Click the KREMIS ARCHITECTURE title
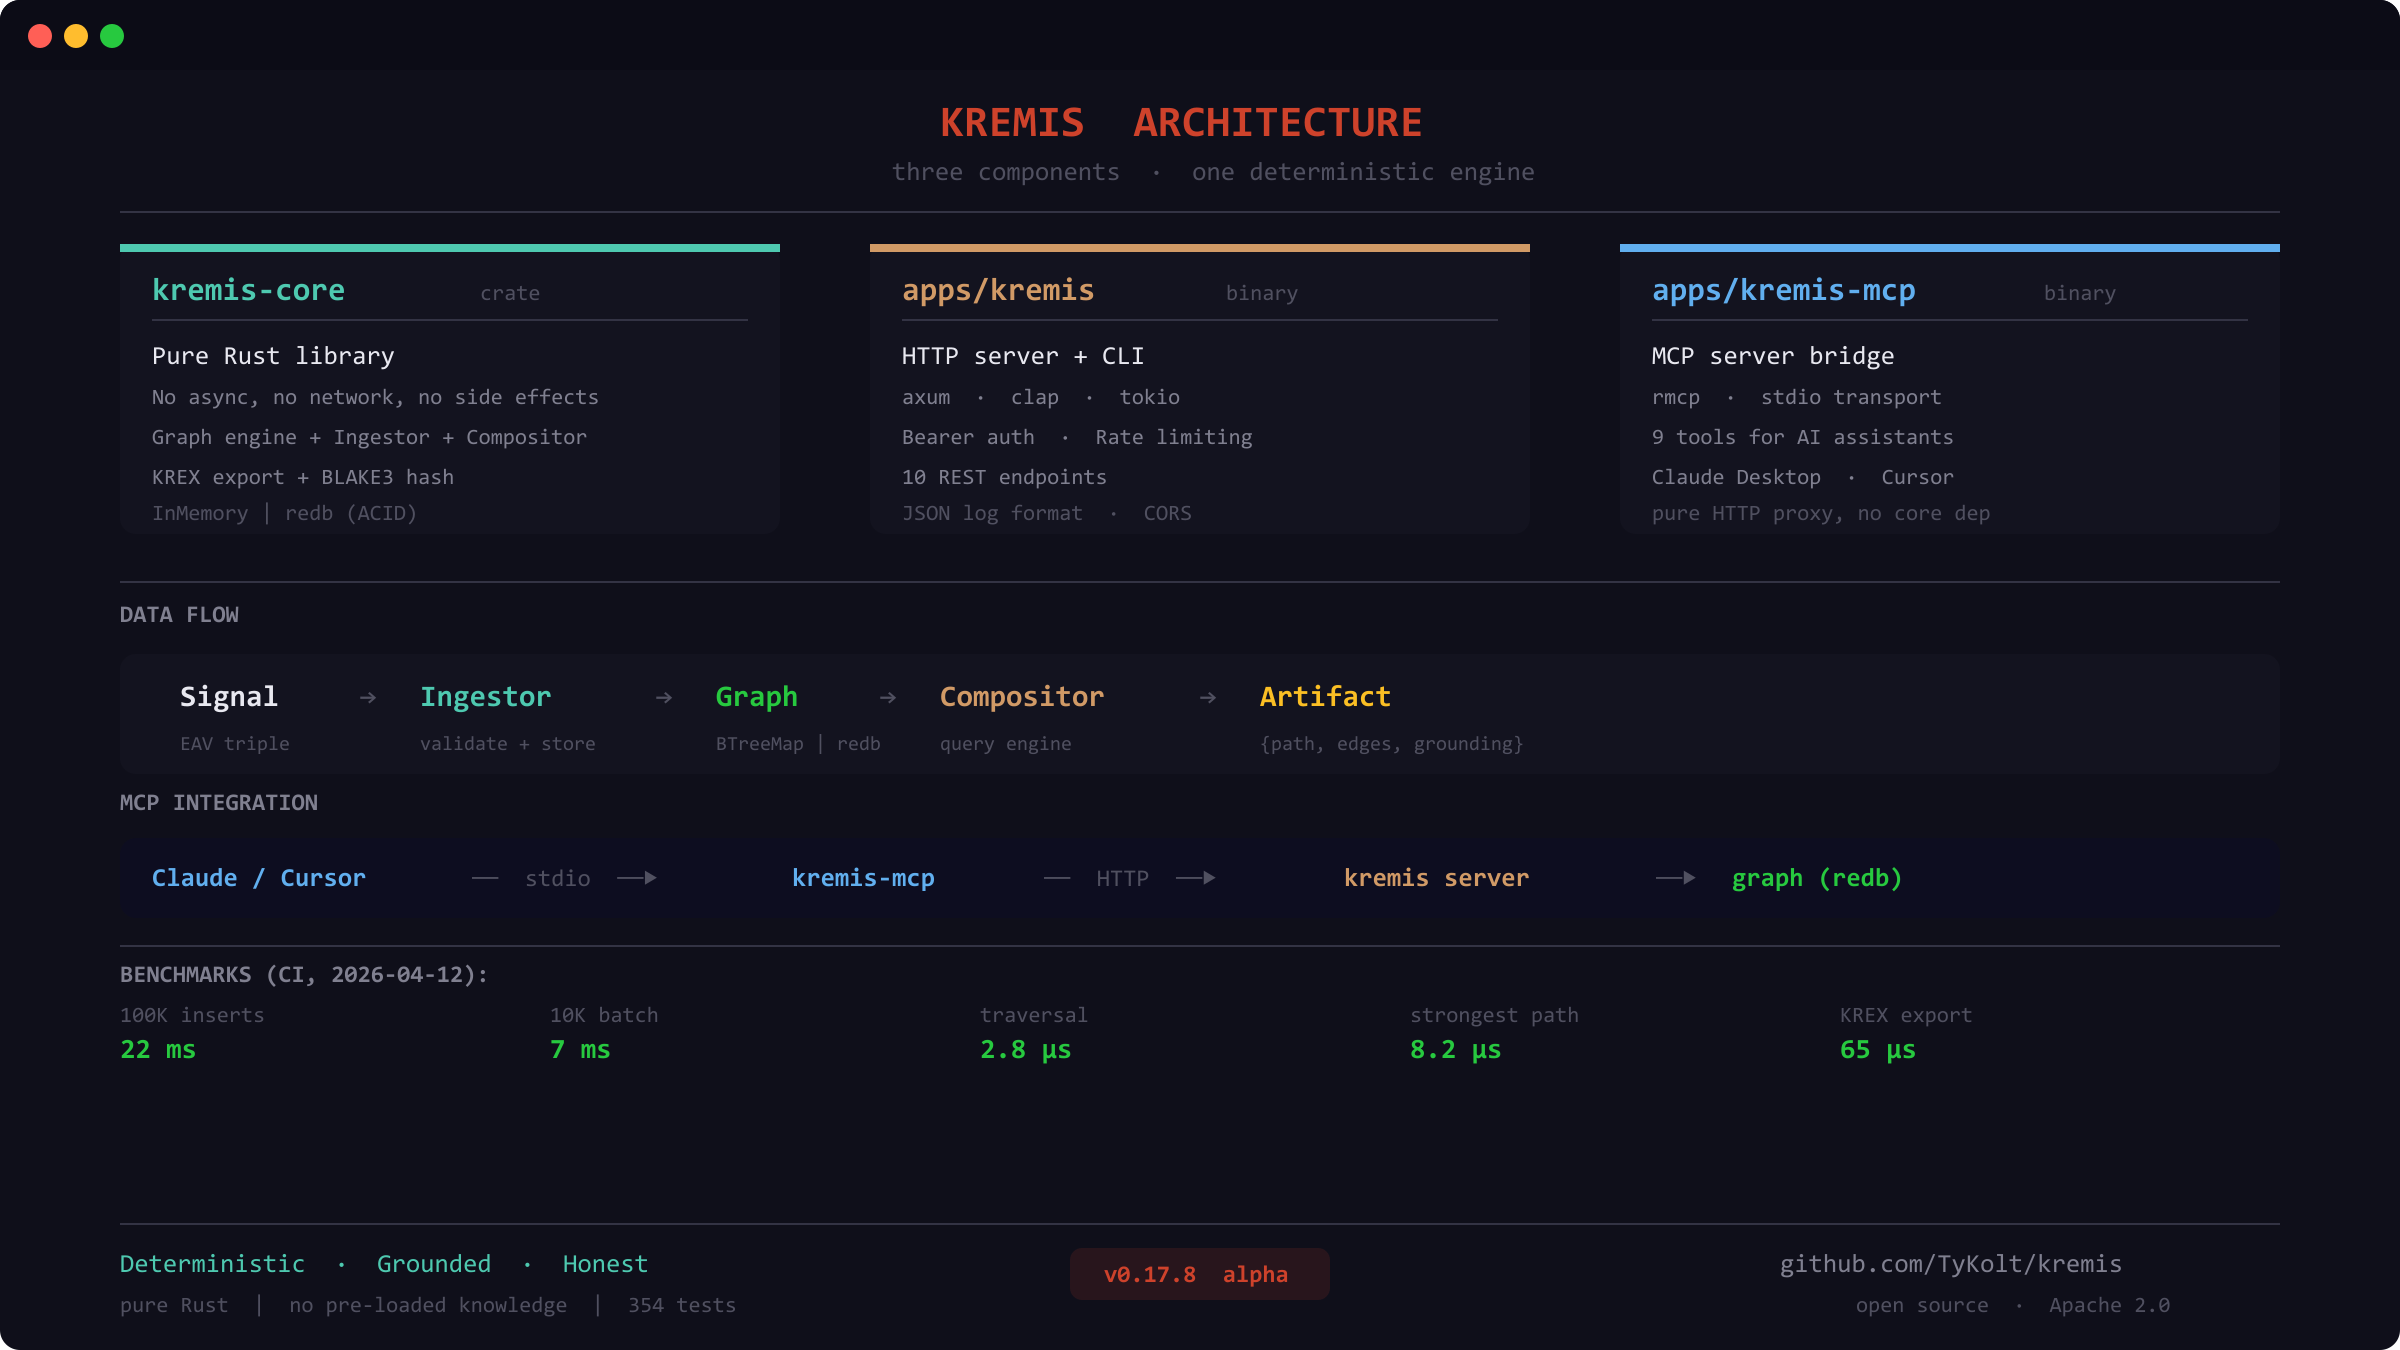This screenshot has width=2400, height=1350. [1181, 123]
